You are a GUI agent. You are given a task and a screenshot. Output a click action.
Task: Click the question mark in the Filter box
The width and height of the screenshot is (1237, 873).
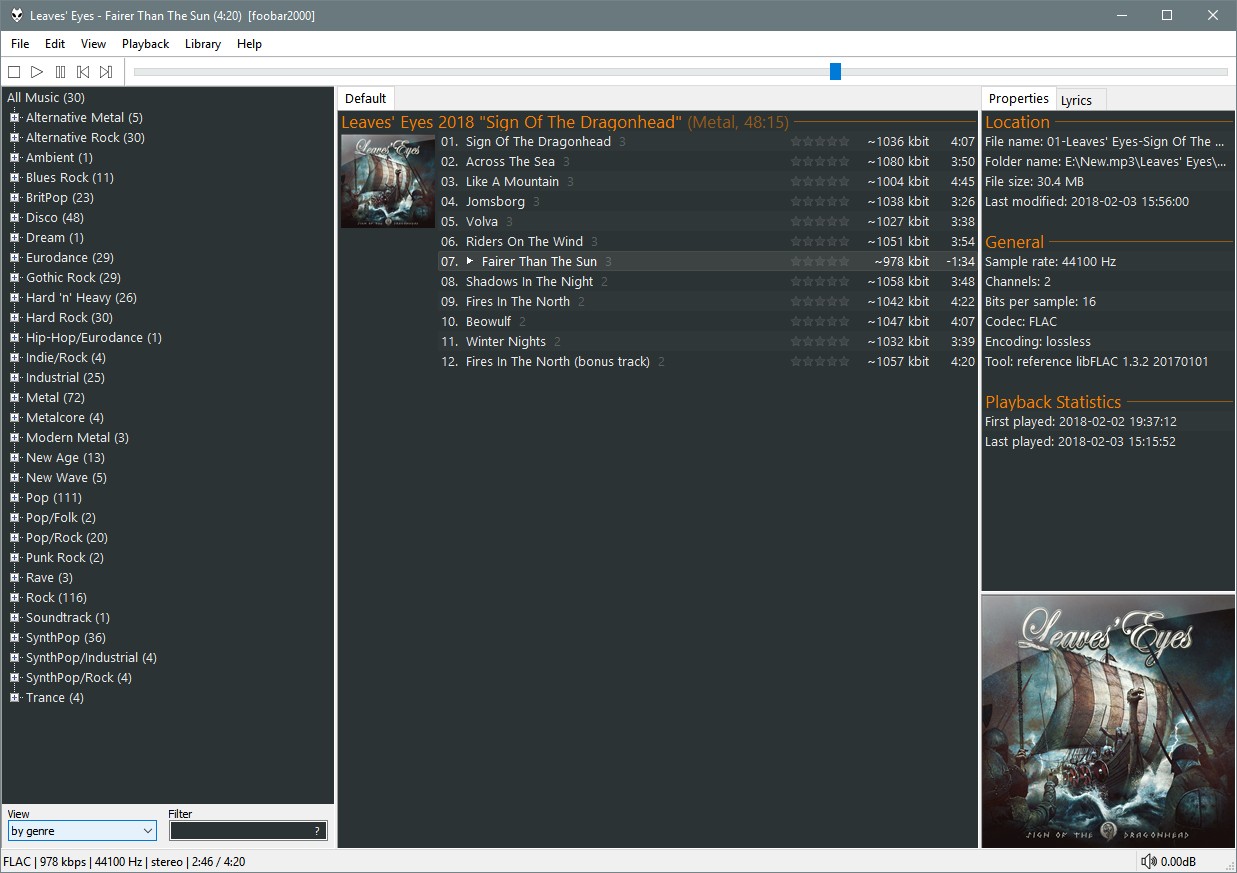click(317, 831)
